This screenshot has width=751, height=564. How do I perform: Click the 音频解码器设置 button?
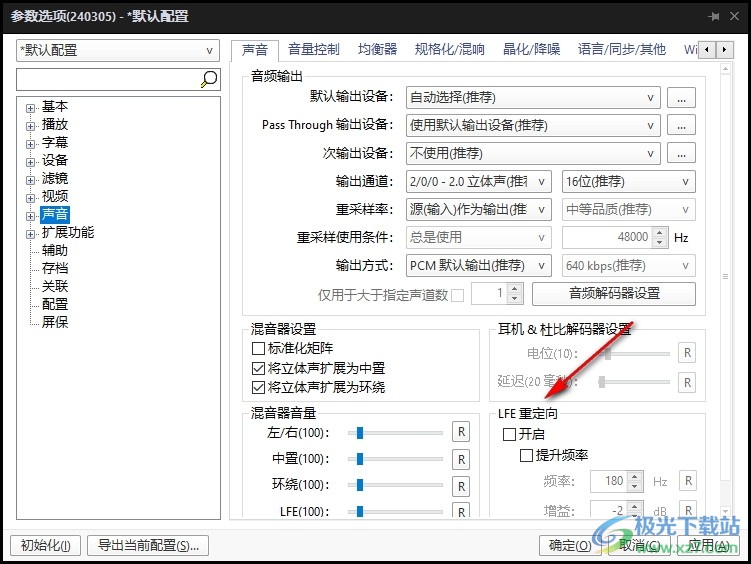pos(614,293)
